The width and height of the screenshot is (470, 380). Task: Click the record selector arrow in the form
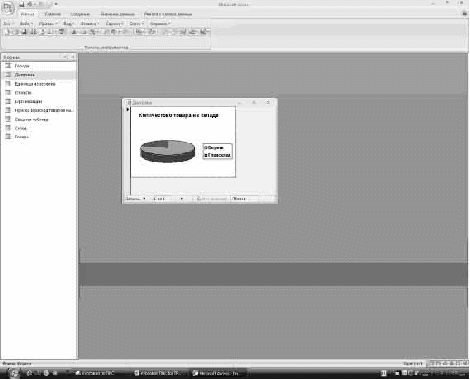[x=128, y=109]
